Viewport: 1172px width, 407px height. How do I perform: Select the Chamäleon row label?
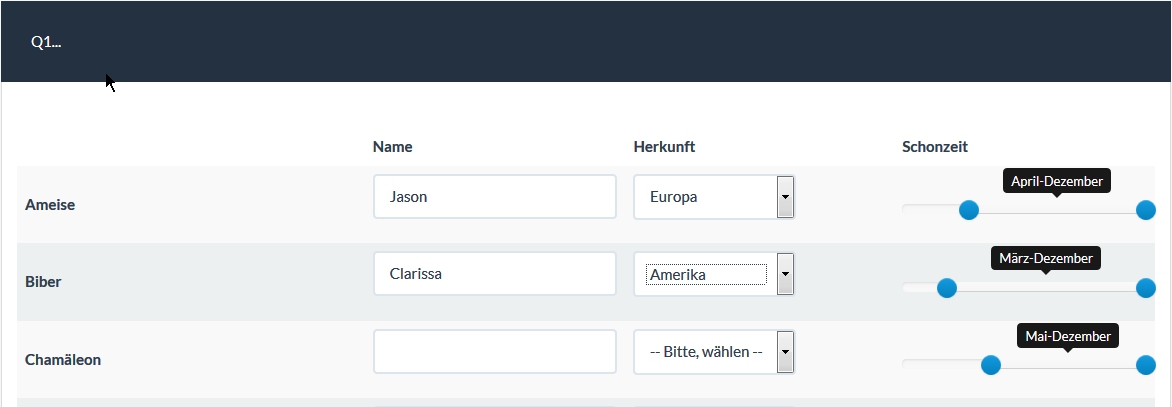[x=63, y=360]
